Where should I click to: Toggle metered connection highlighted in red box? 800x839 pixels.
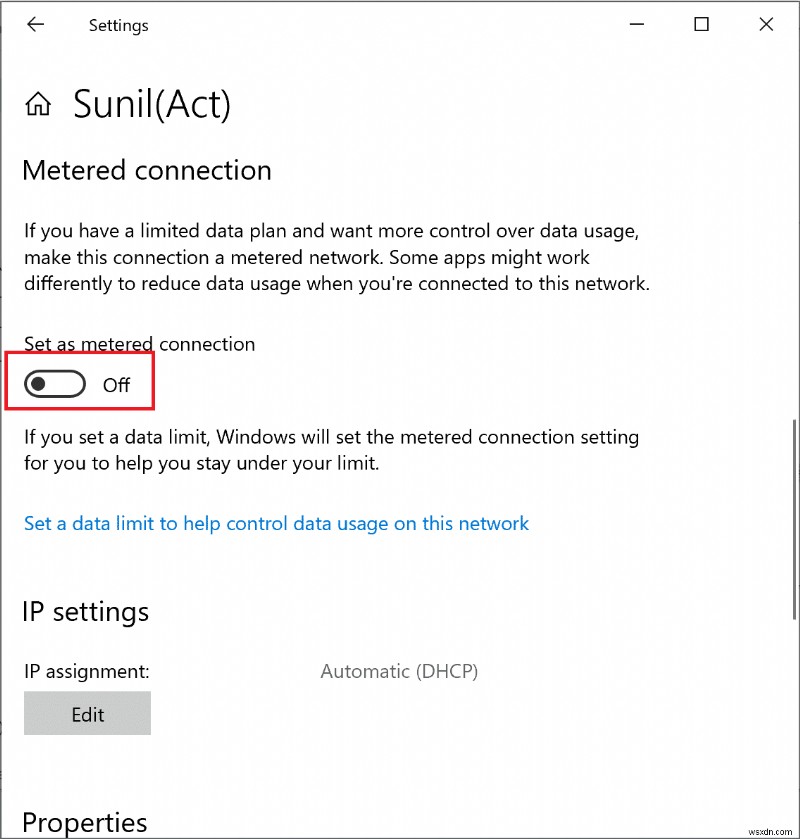click(x=54, y=383)
